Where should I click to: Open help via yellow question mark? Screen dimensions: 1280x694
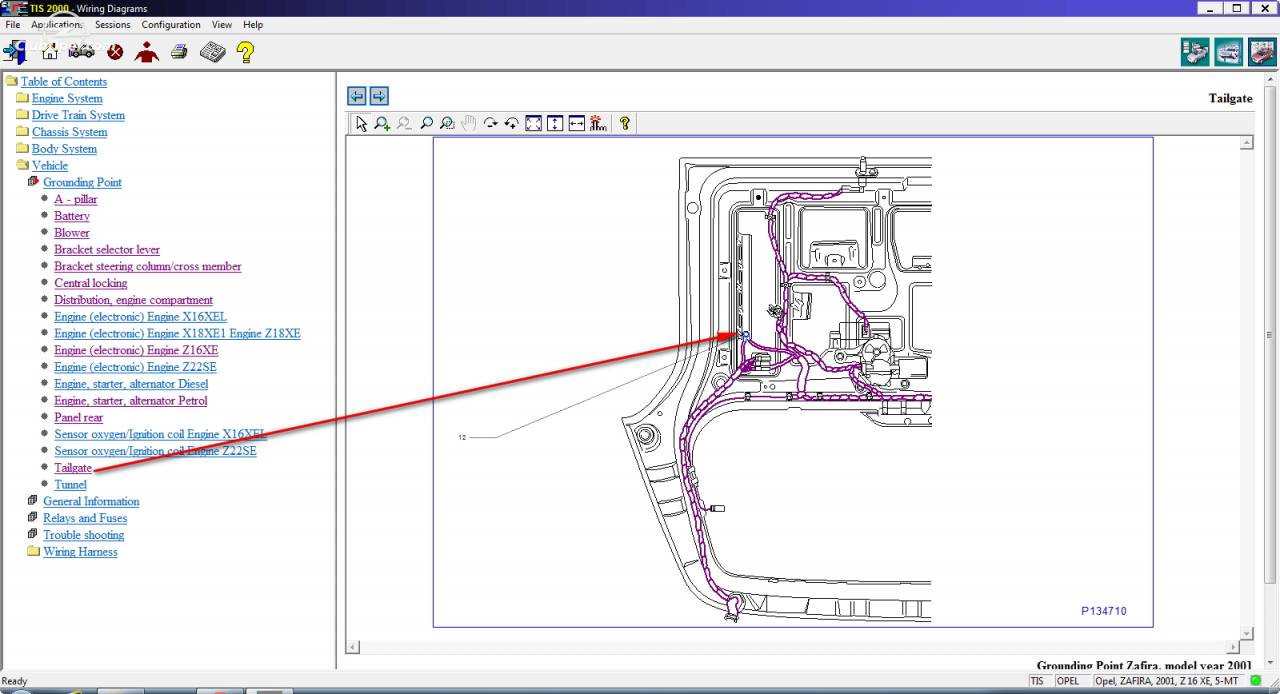245,51
